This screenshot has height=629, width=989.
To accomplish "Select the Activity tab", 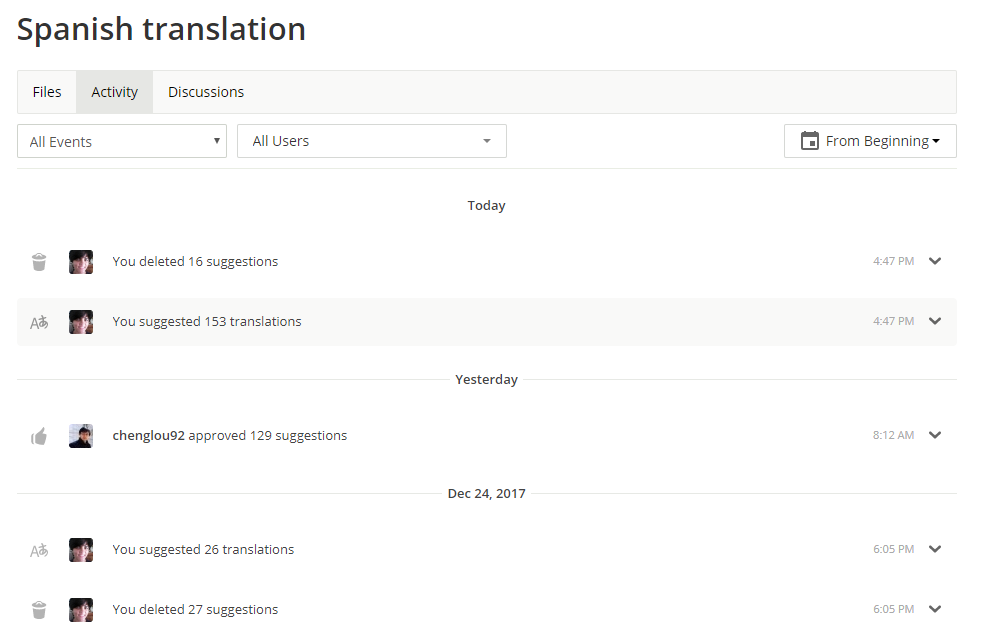I will coord(114,92).
